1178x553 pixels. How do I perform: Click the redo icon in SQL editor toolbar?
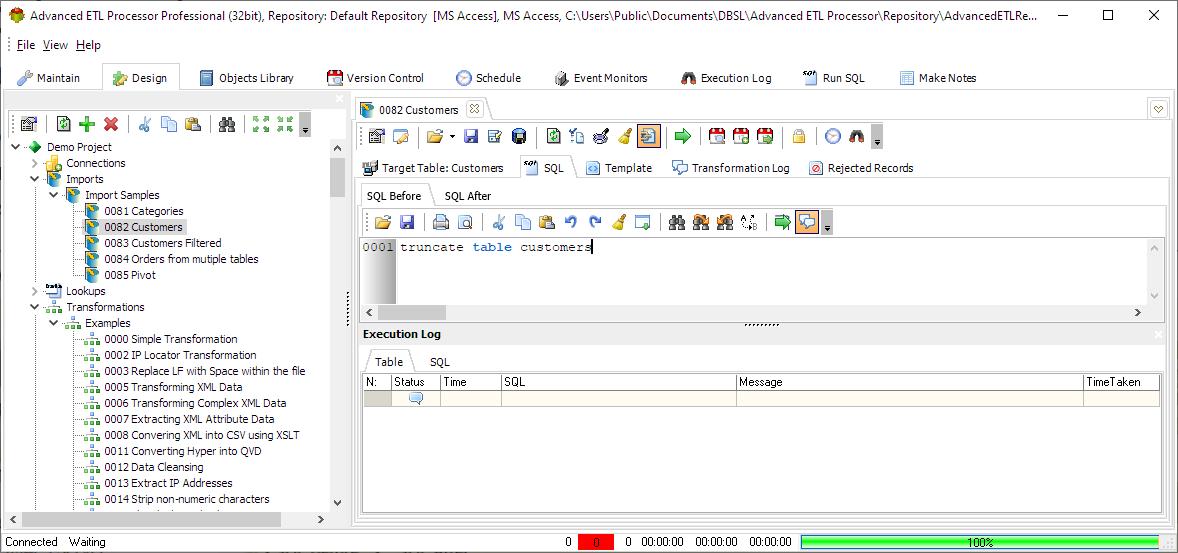coord(595,222)
